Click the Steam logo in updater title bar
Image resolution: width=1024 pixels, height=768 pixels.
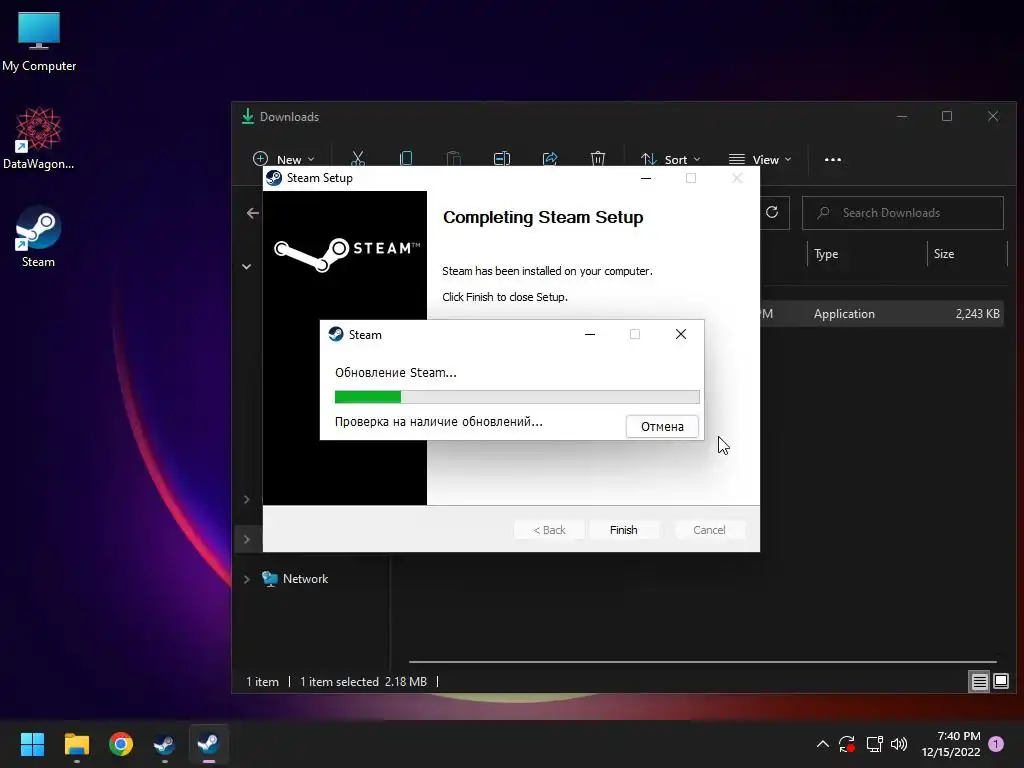[x=336, y=334]
